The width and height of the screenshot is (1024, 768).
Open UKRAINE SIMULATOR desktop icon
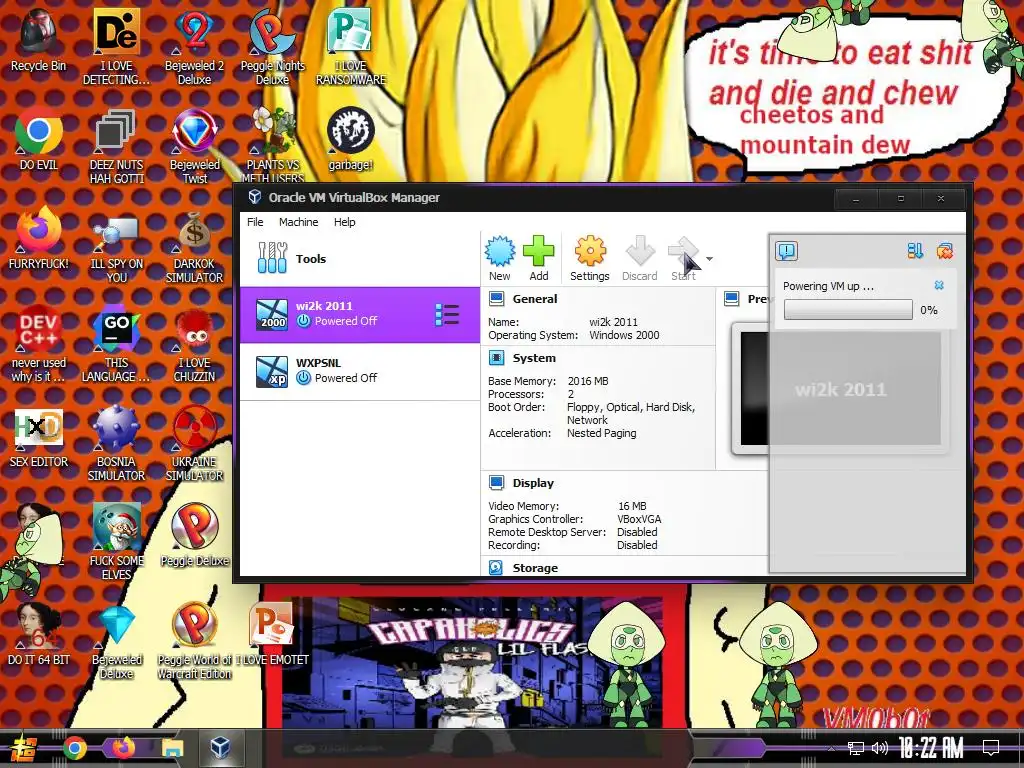(194, 442)
